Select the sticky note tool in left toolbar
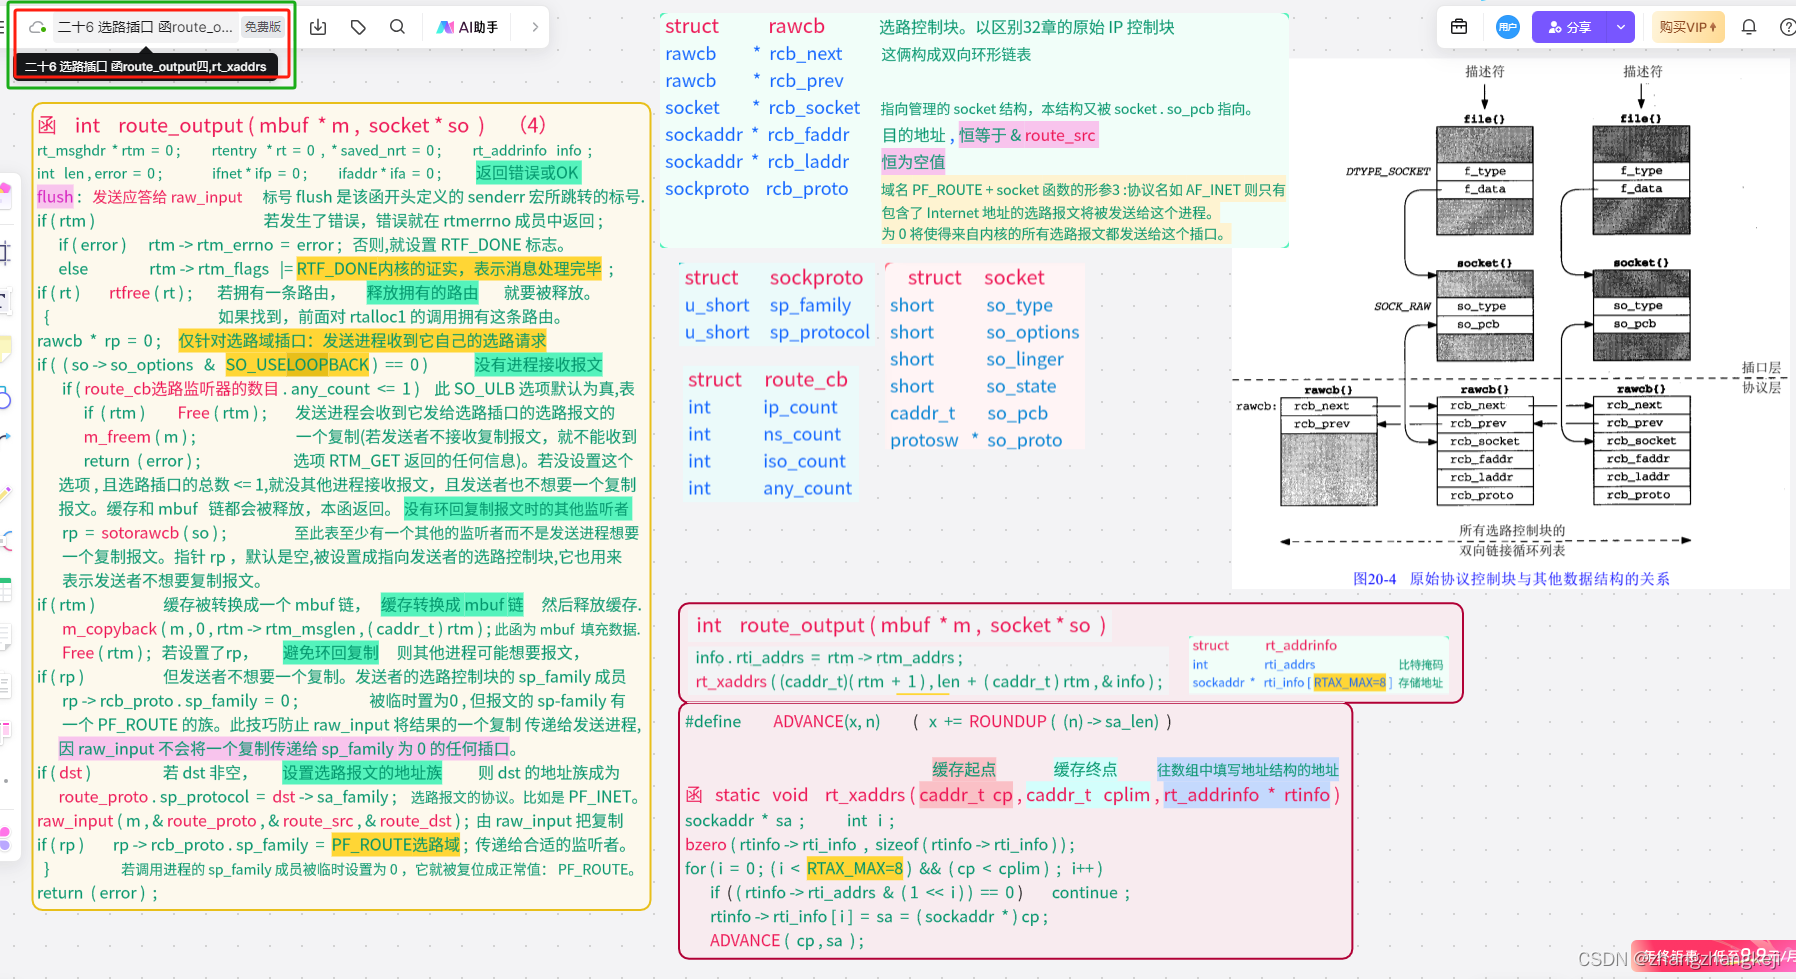Image resolution: width=1796 pixels, height=979 pixels. pos(5,347)
